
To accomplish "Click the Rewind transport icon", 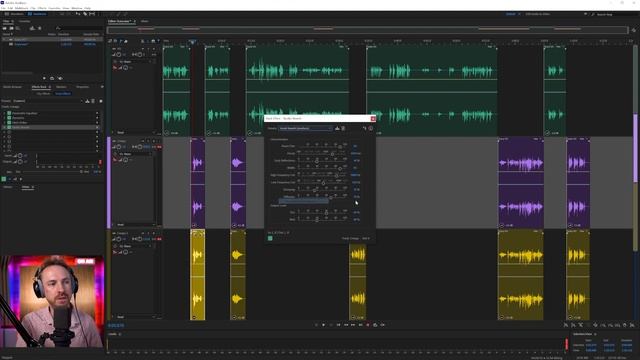I will [346, 325].
